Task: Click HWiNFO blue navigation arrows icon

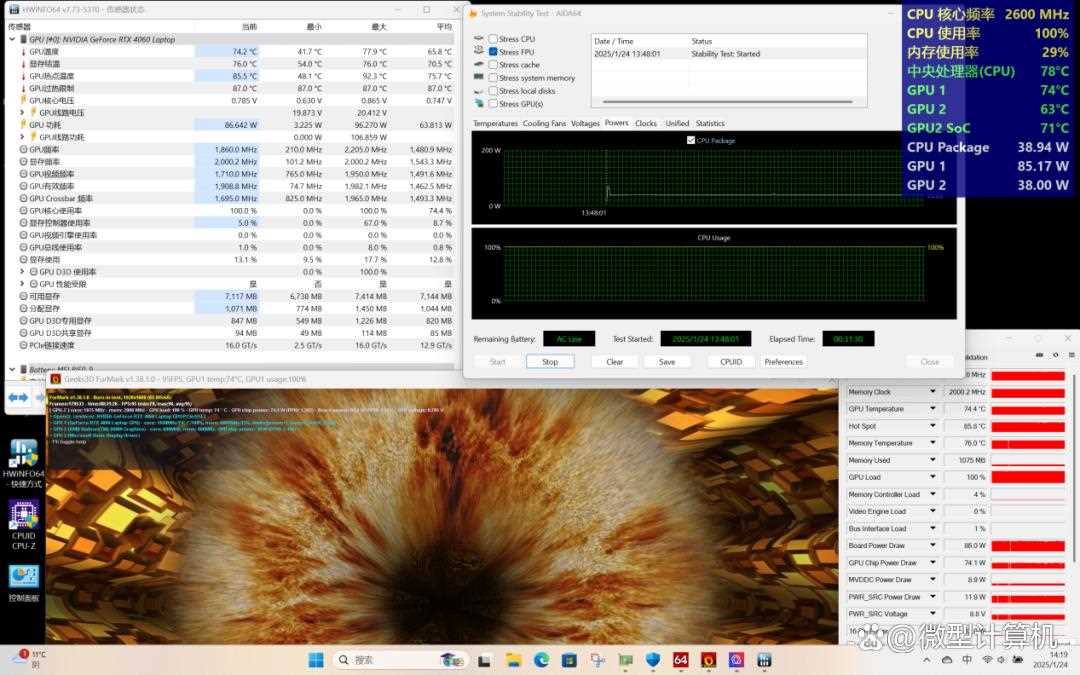Action: coord(18,398)
